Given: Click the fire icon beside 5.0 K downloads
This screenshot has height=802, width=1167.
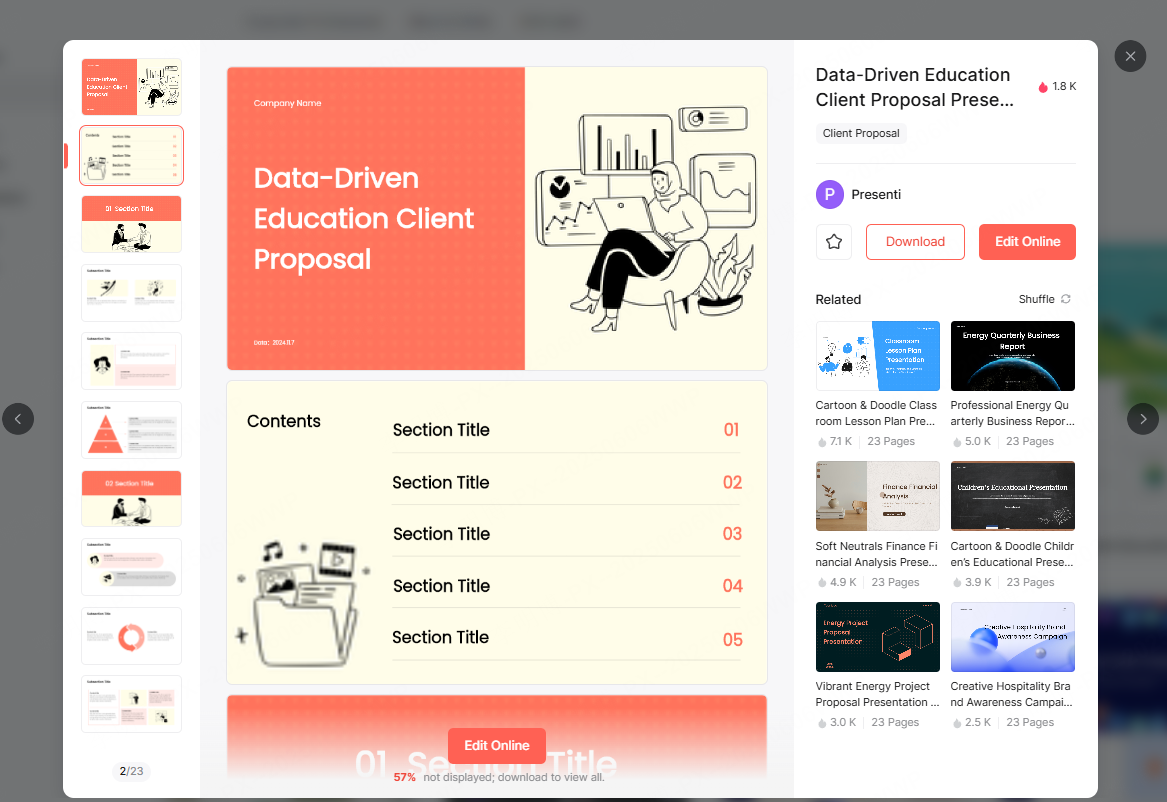Looking at the screenshot, I should [955, 441].
